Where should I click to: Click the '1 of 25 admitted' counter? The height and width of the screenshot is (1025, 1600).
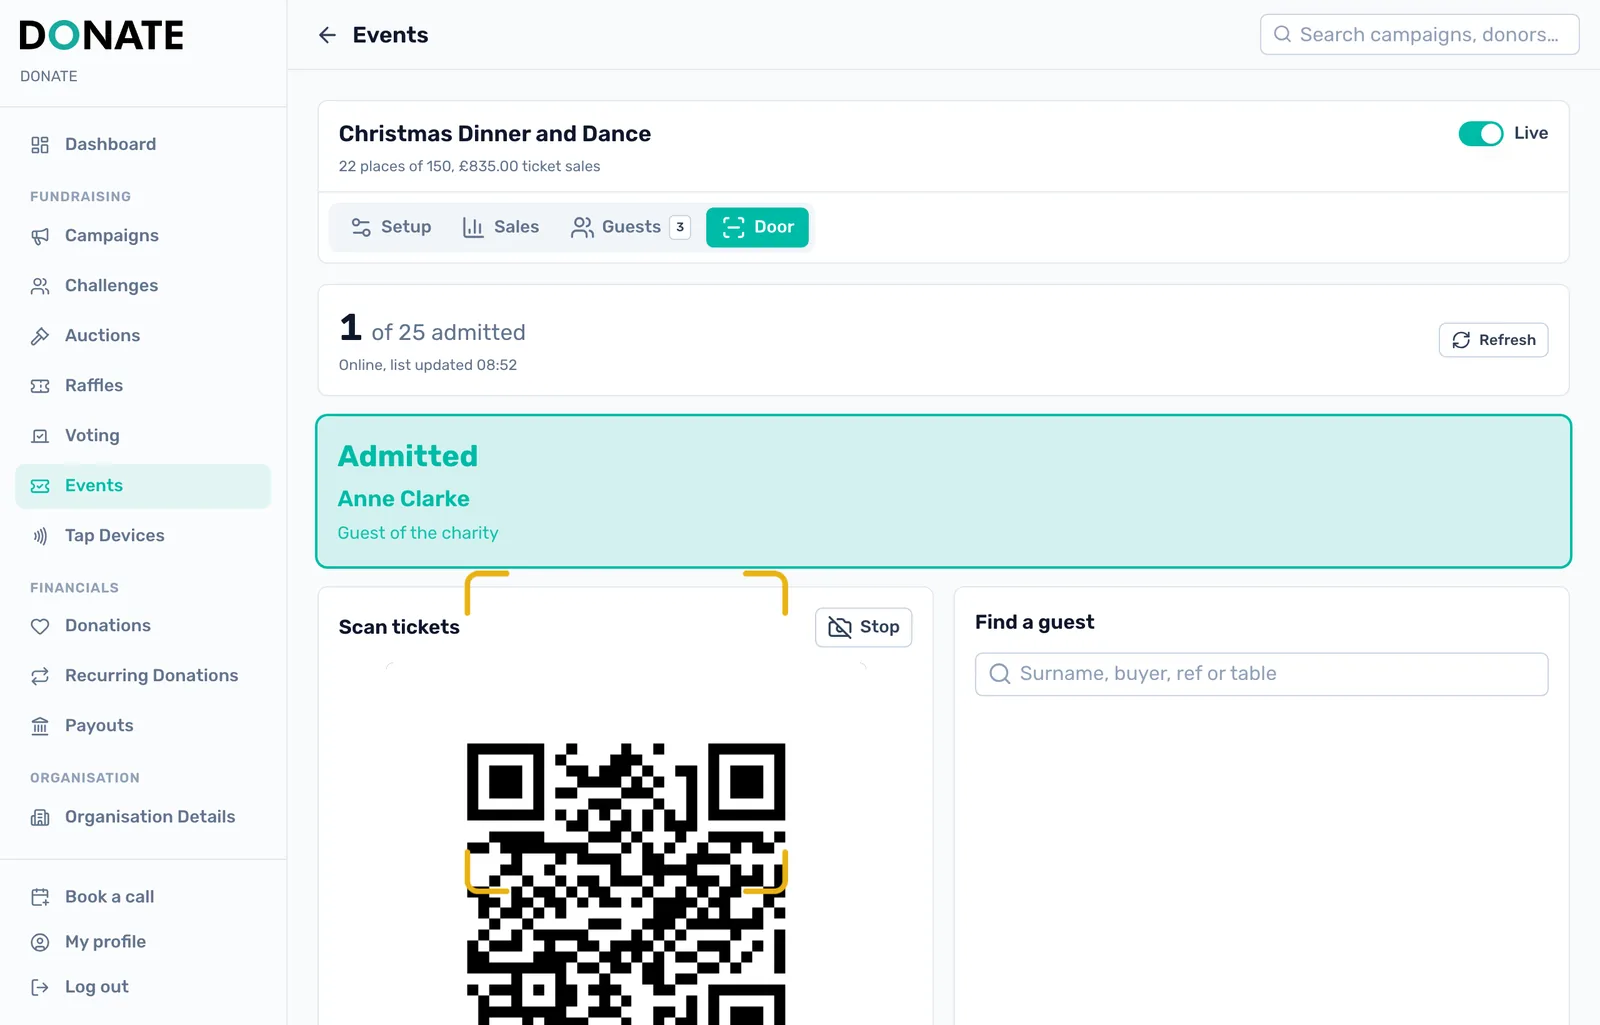click(x=432, y=329)
